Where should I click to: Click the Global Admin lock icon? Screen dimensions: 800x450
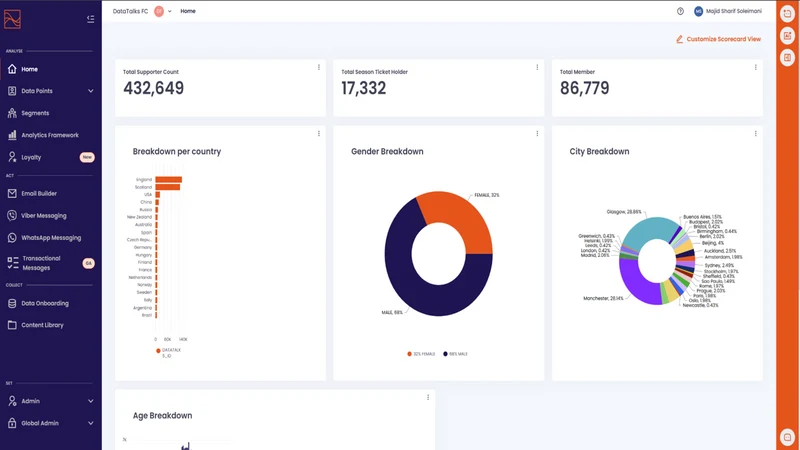[12, 423]
